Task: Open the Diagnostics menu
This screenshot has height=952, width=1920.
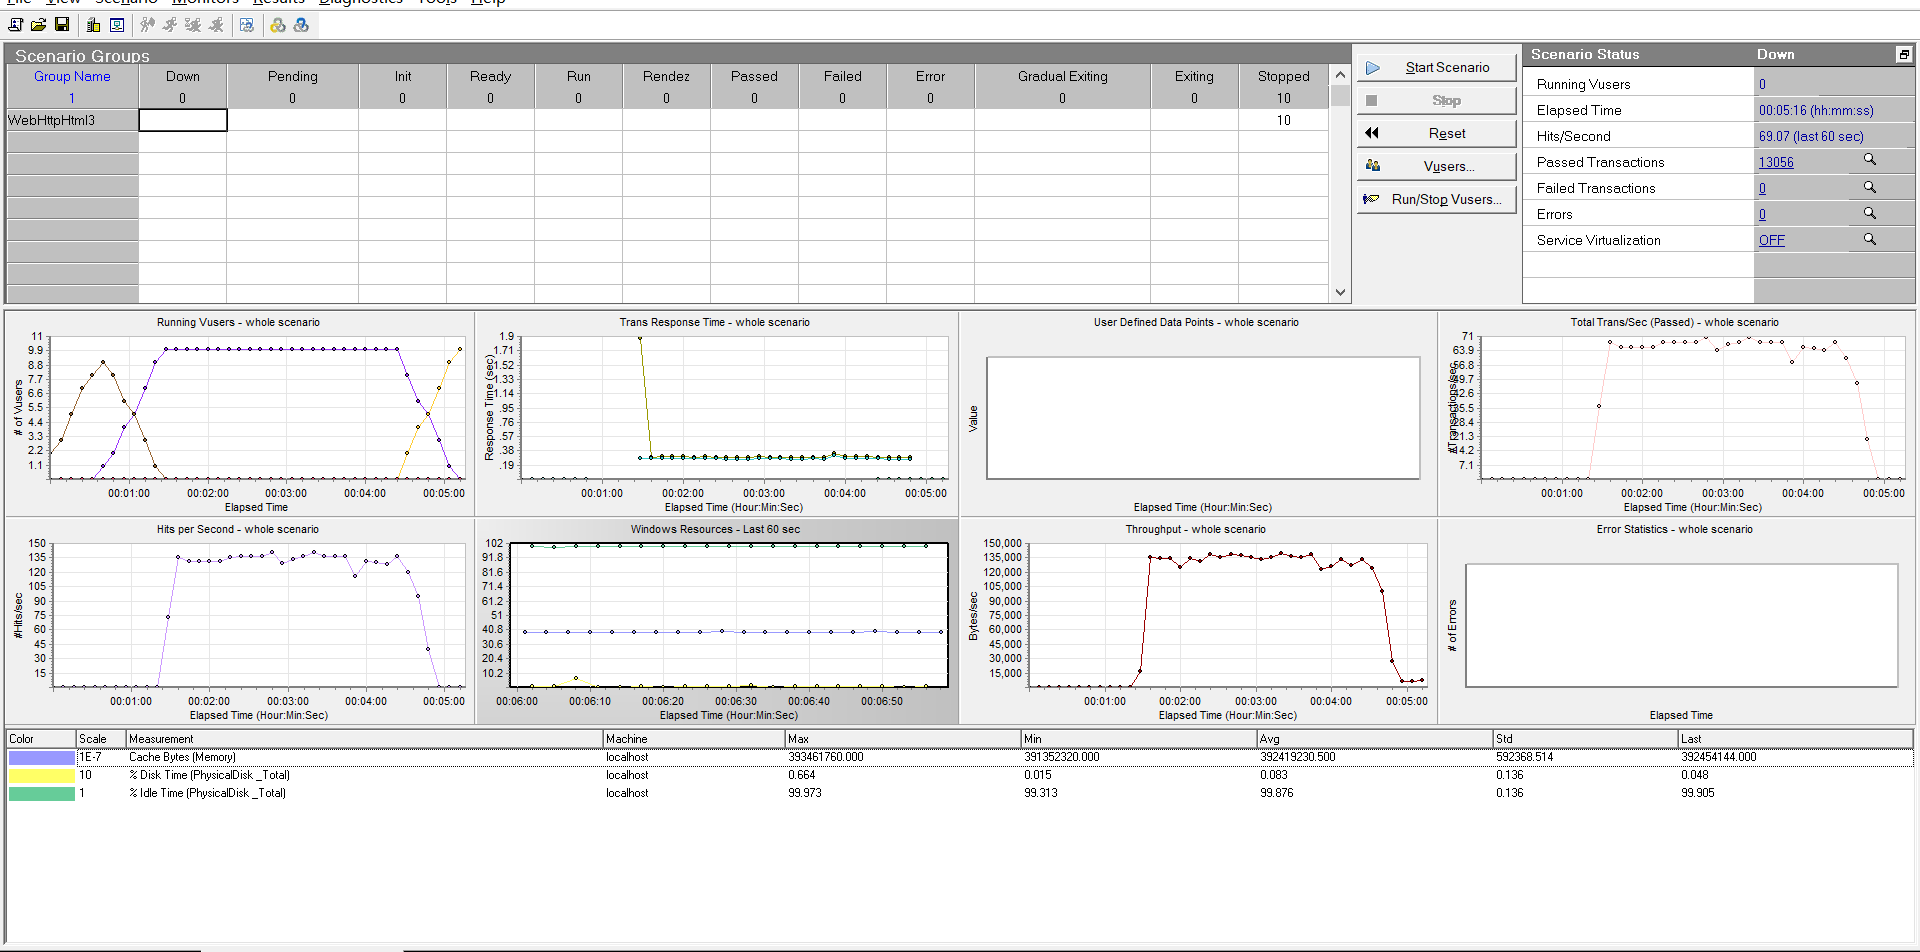Action: 361,3
